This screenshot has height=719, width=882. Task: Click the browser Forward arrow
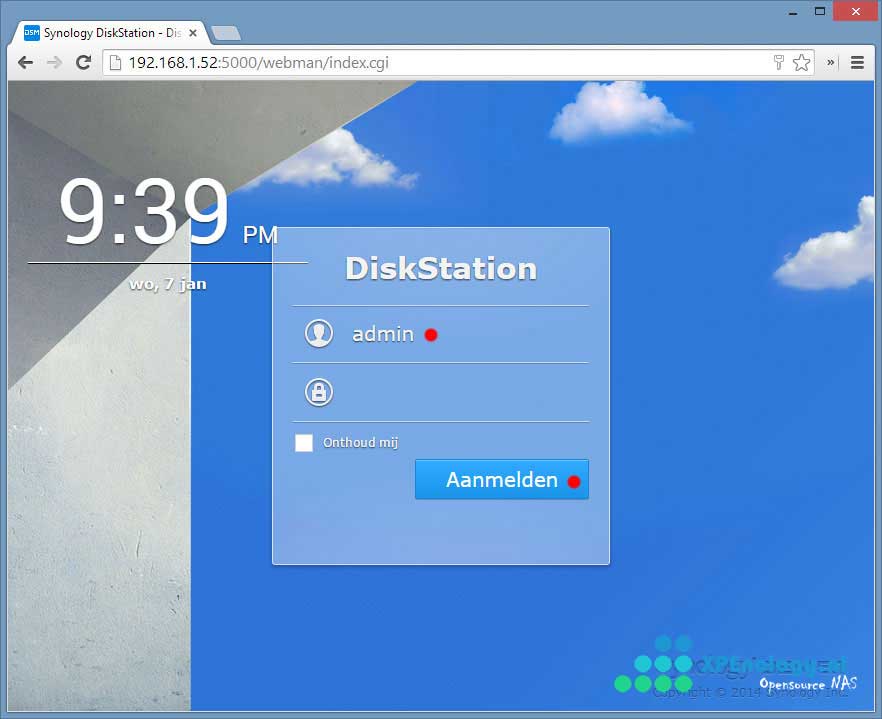pos(54,62)
